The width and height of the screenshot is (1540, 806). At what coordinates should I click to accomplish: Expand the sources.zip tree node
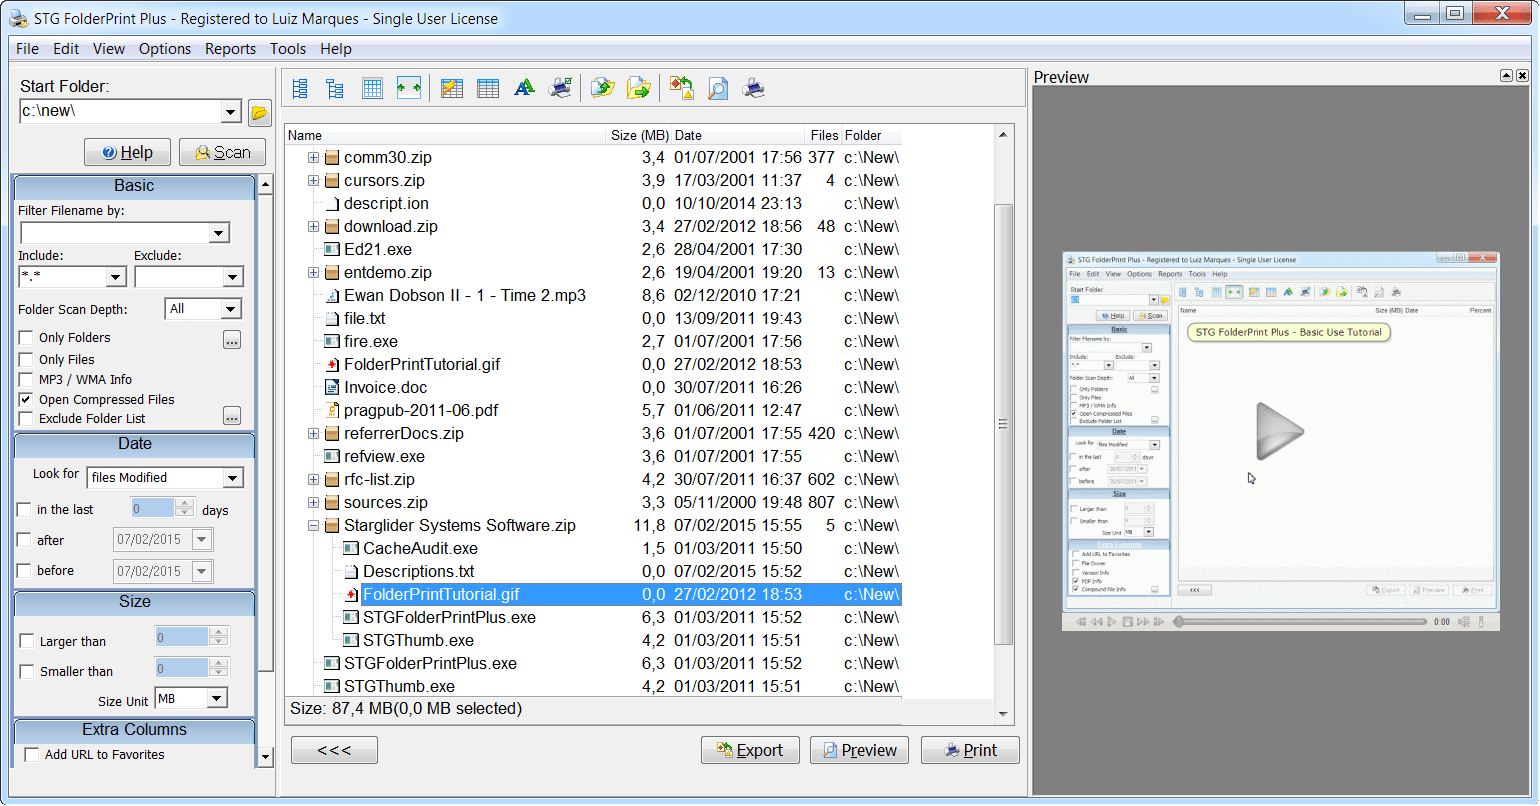313,503
